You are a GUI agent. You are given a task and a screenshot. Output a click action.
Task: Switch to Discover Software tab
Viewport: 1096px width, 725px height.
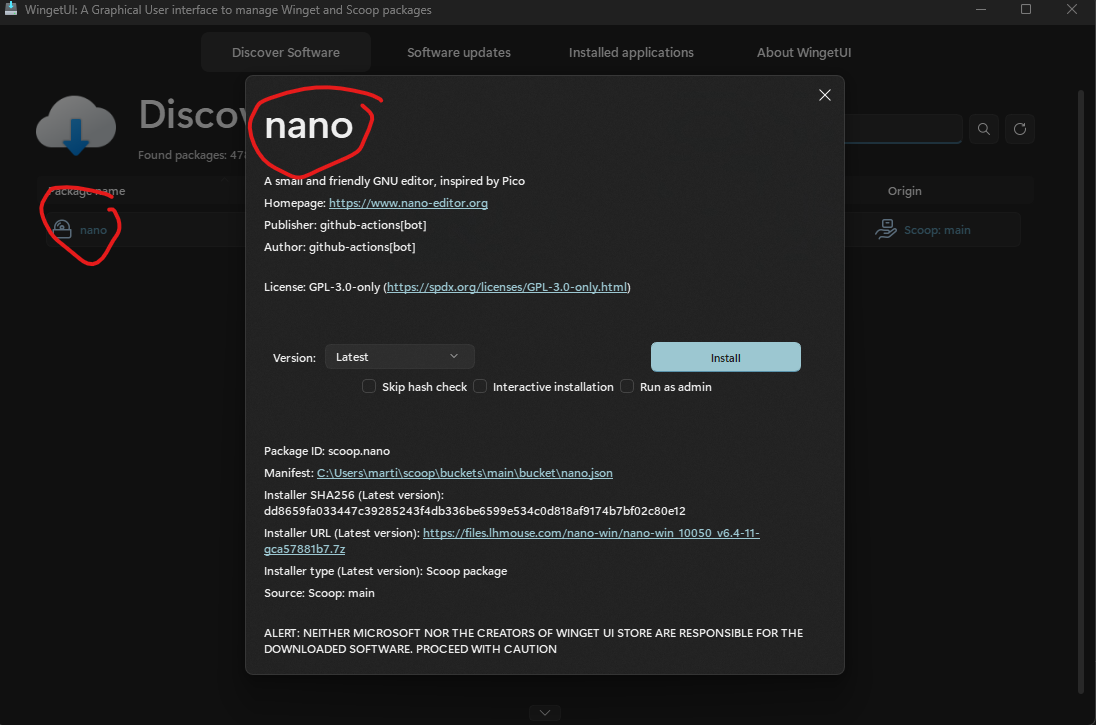coord(286,52)
